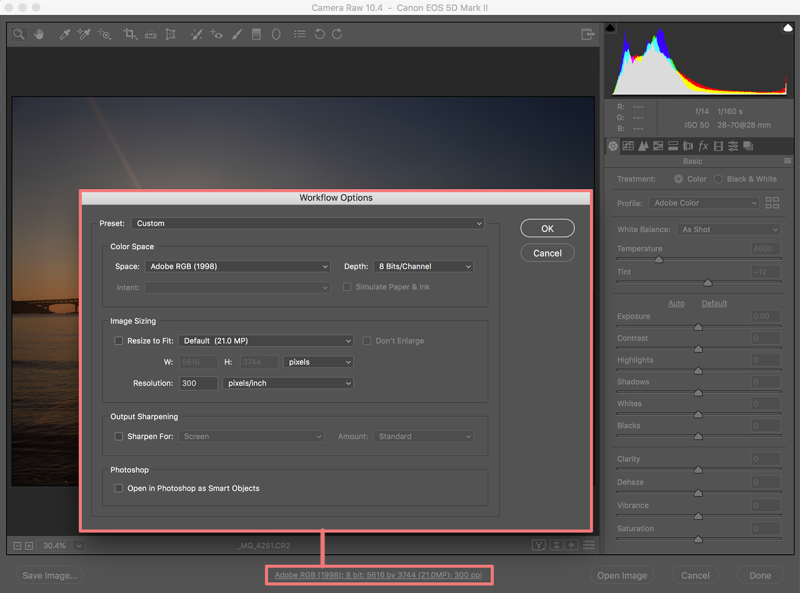Screen dimensions: 800x593
Task: Check Open in Photoshop as Smart Objects
Action: pos(118,488)
